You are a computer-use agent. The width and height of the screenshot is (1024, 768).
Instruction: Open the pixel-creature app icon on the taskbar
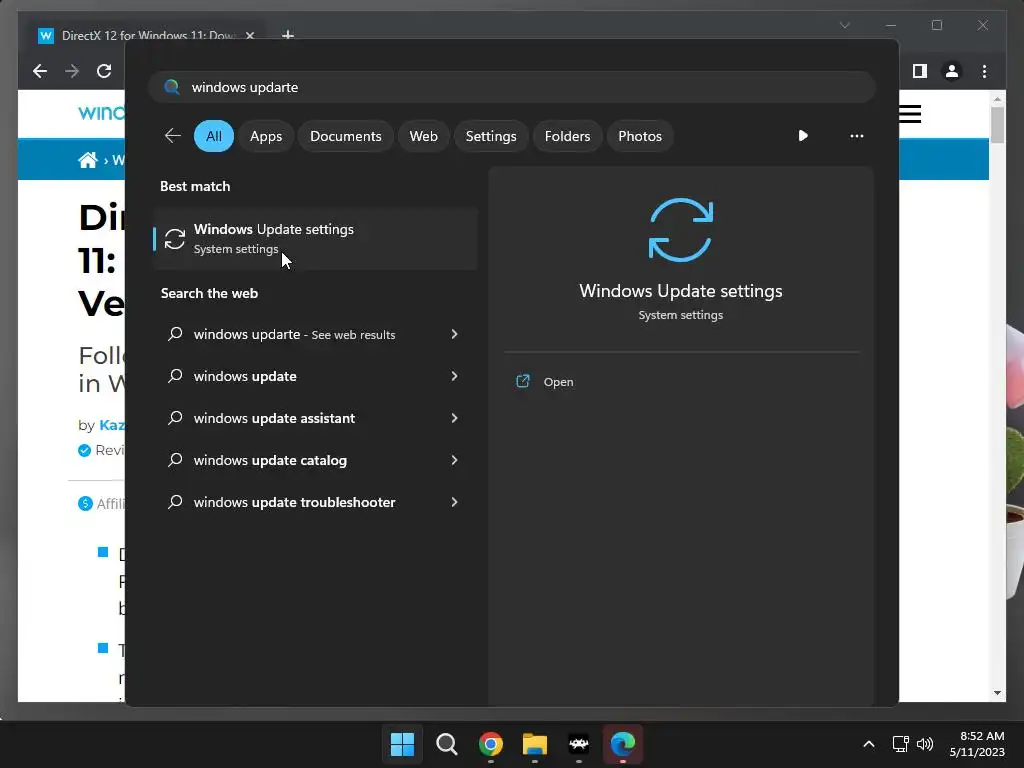(x=579, y=744)
